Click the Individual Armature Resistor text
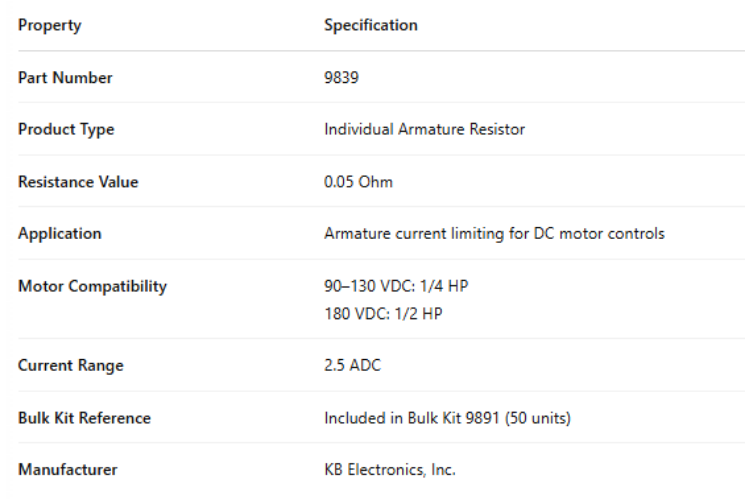Viewport: 745px width, 500px height. [x=424, y=130]
